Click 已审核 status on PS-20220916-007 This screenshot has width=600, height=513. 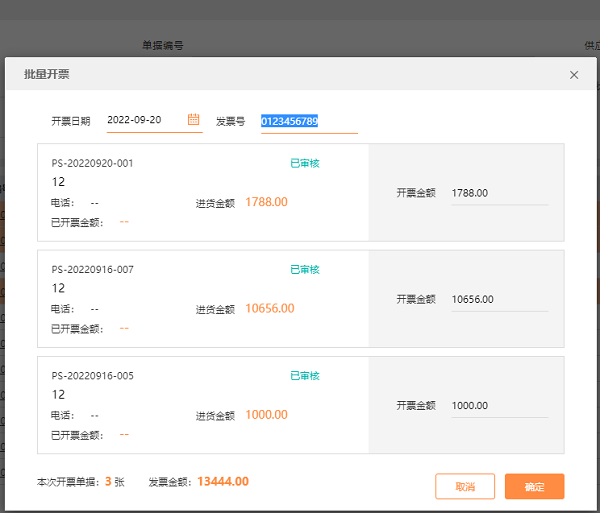point(304,270)
